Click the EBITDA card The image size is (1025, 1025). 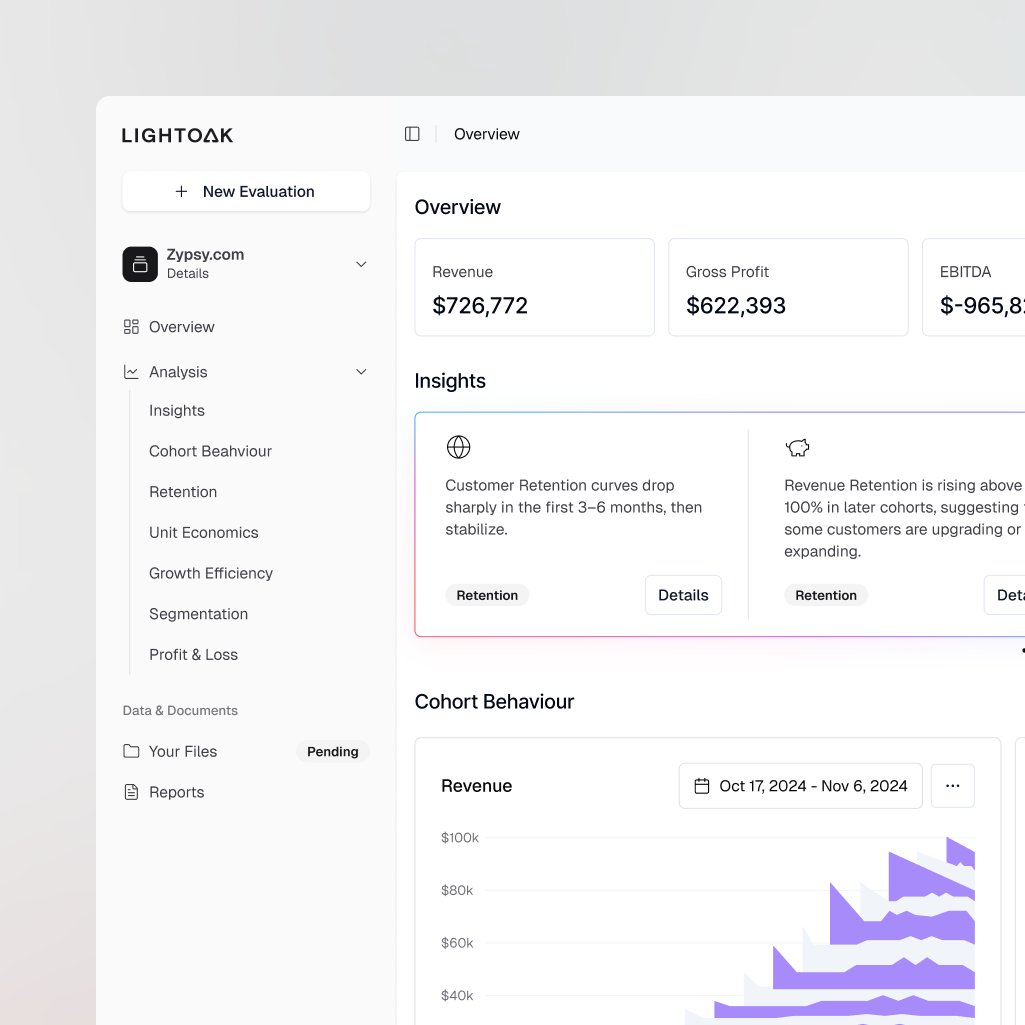(974, 288)
